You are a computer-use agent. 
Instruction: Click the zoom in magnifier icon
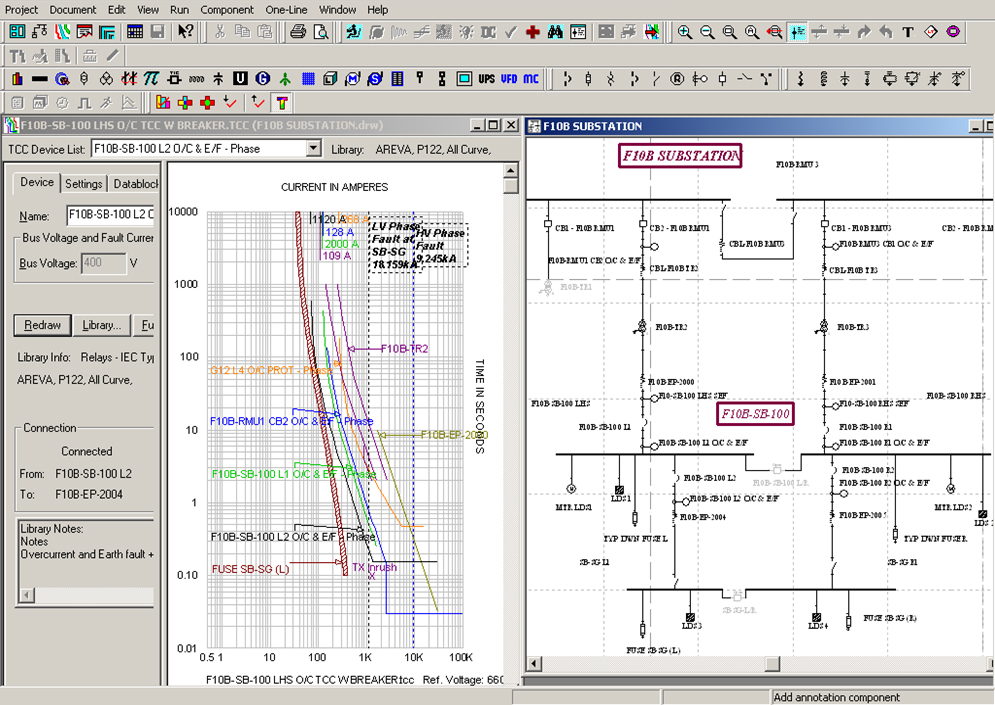pyautogui.click(x=685, y=32)
